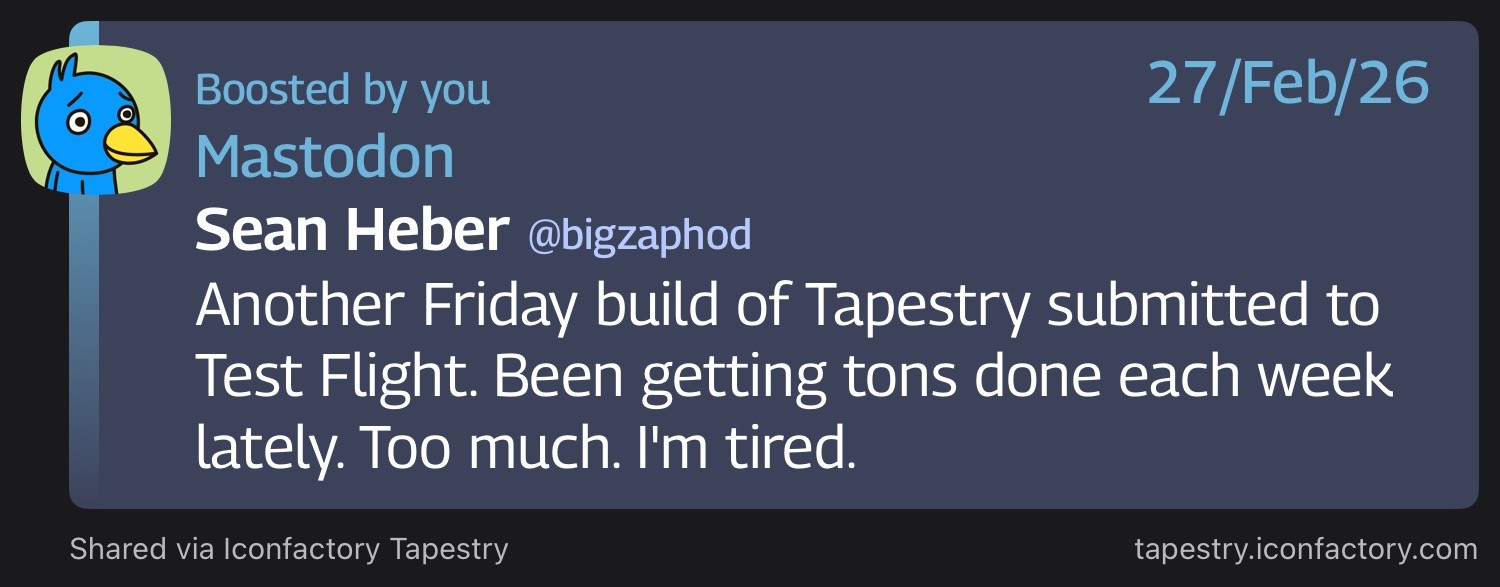The image size is (1500, 587).
Task: Click "Tapestry" in the post text
Action: 918,308
